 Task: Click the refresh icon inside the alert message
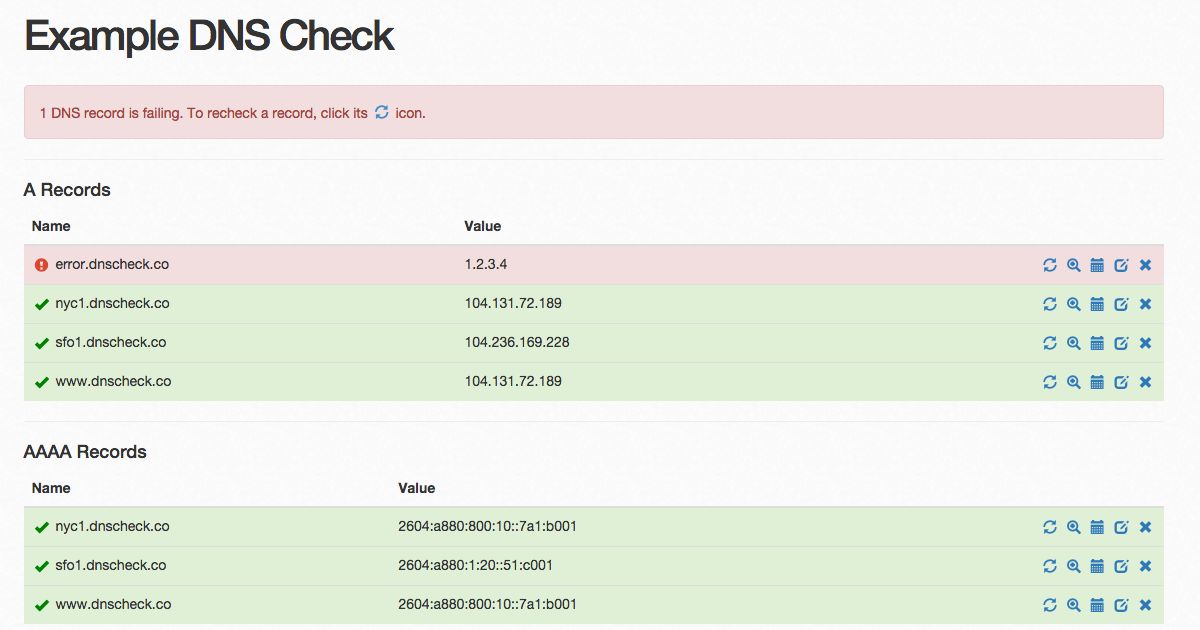click(x=381, y=113)
